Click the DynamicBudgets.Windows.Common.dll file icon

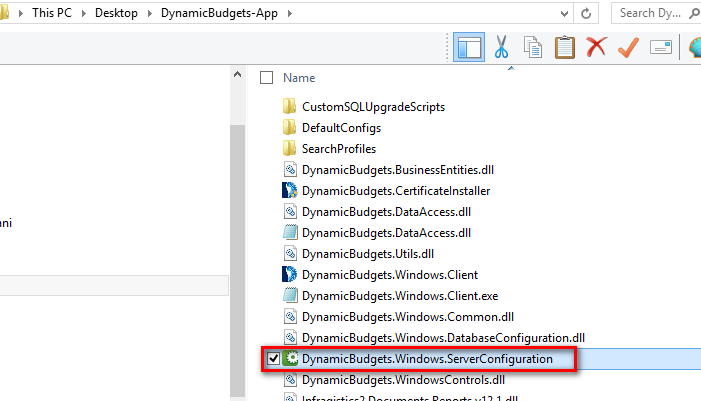point(290,317)
